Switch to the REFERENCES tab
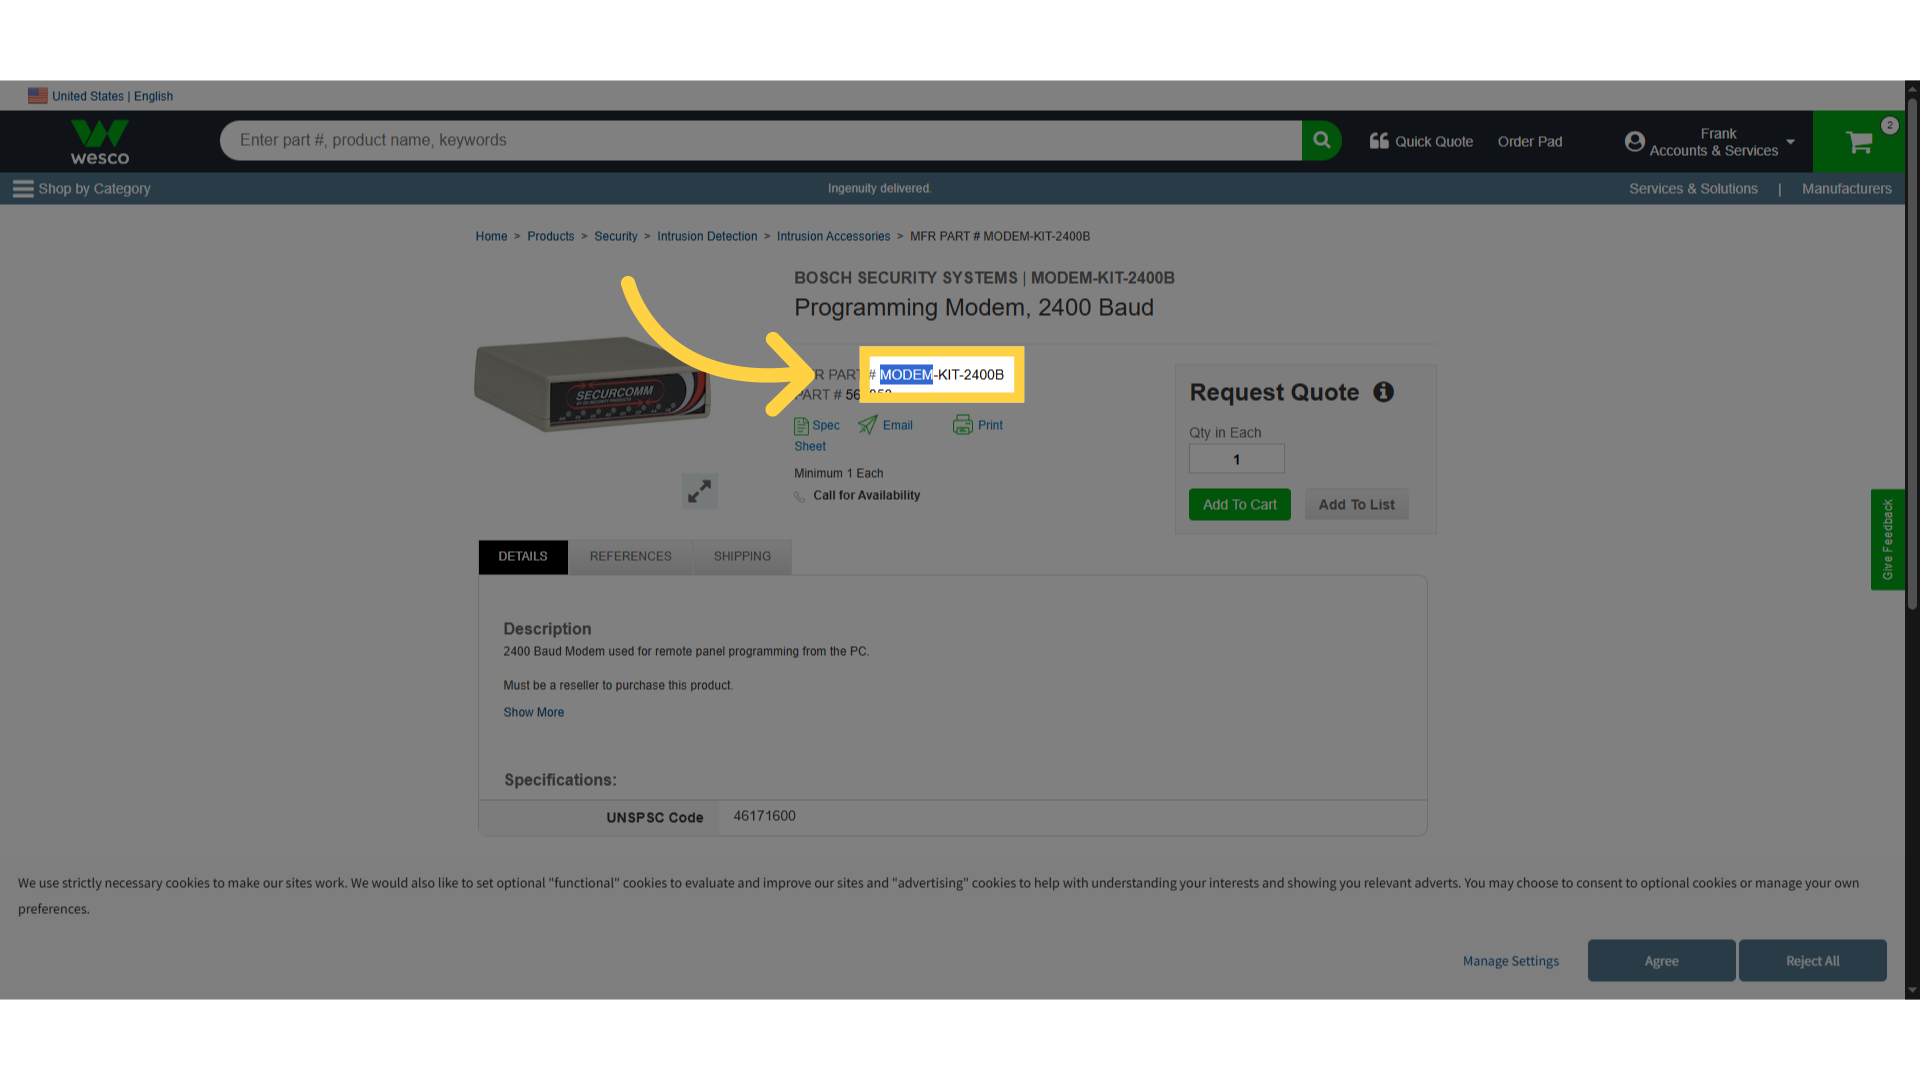Screen dimensions: 1920x1080 pyautogui.click(x=631, y=557)
